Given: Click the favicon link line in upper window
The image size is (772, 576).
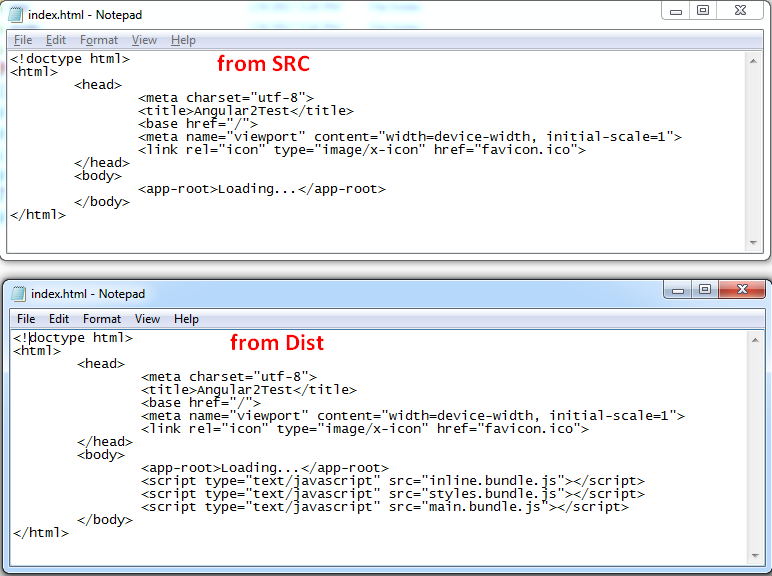Looking at the screenshot, I should [x=362, y=150].
